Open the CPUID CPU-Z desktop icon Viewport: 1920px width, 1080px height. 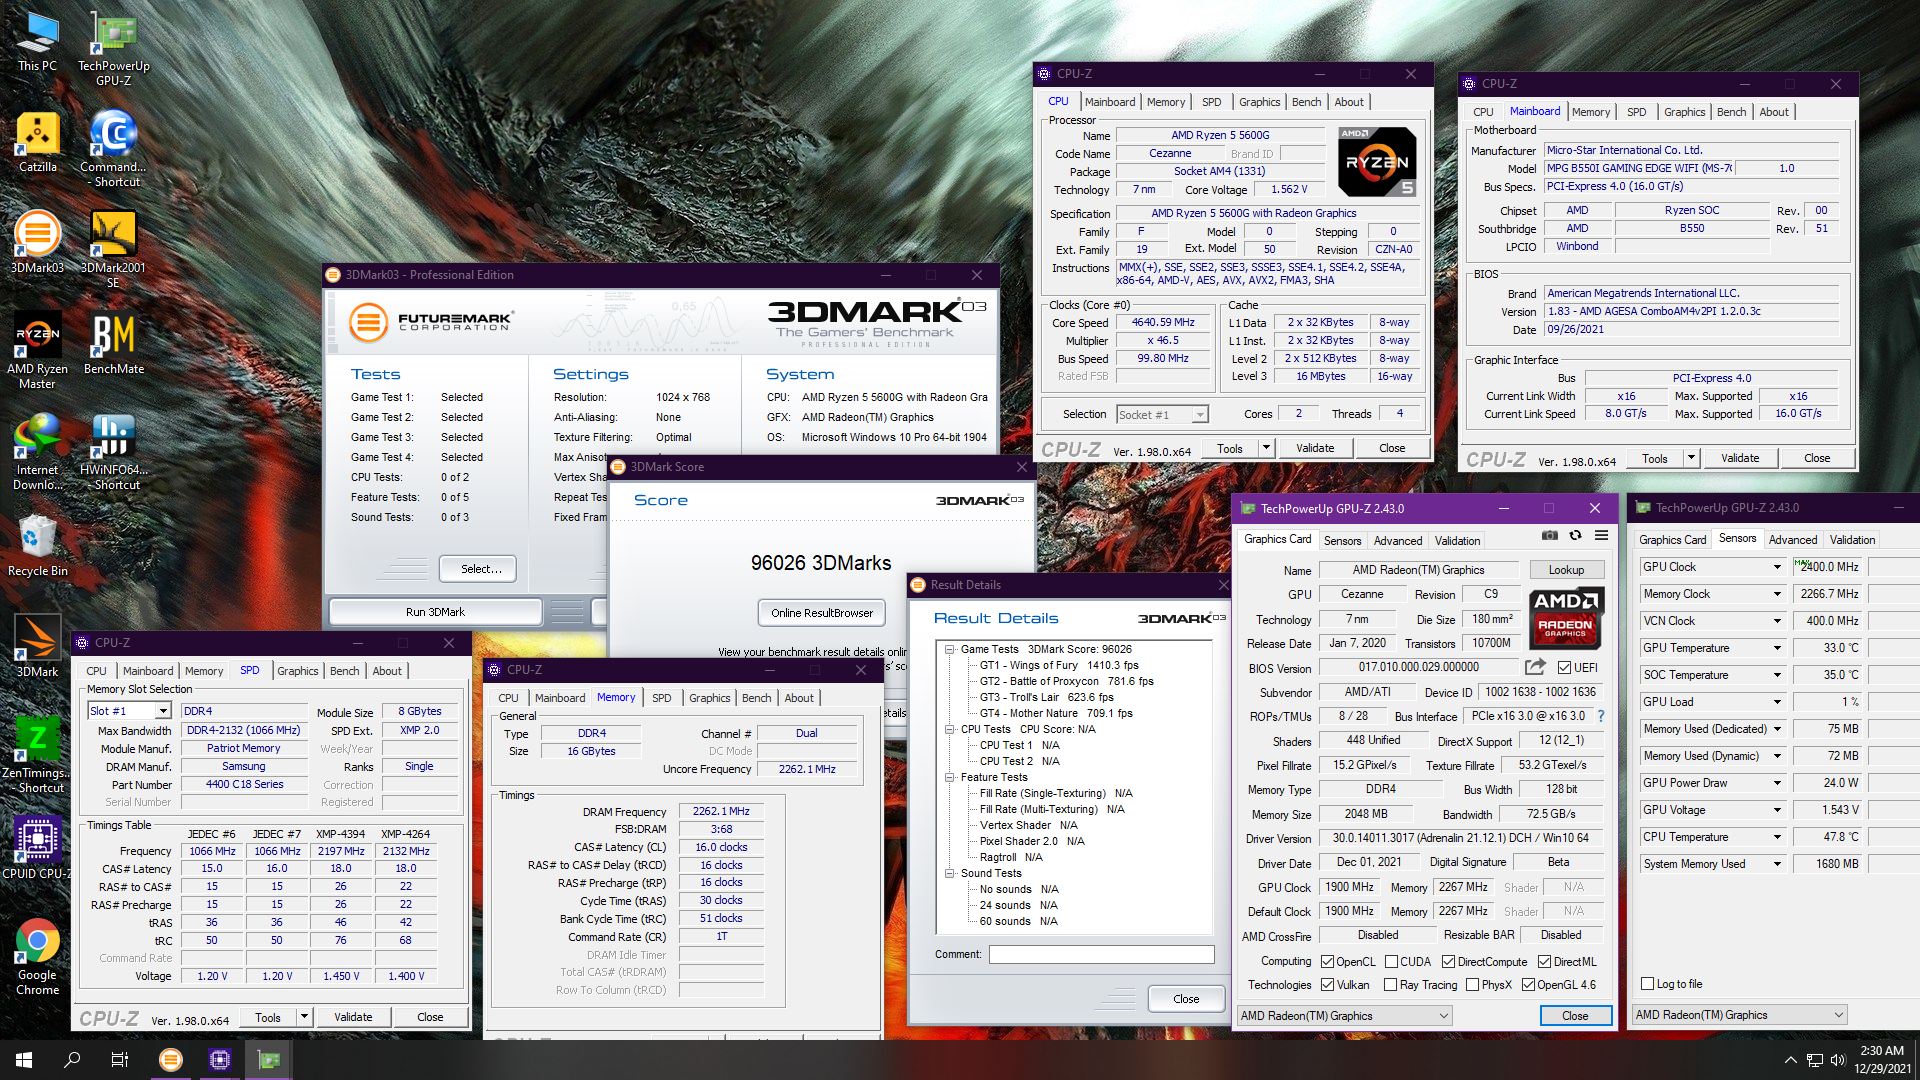37,848
